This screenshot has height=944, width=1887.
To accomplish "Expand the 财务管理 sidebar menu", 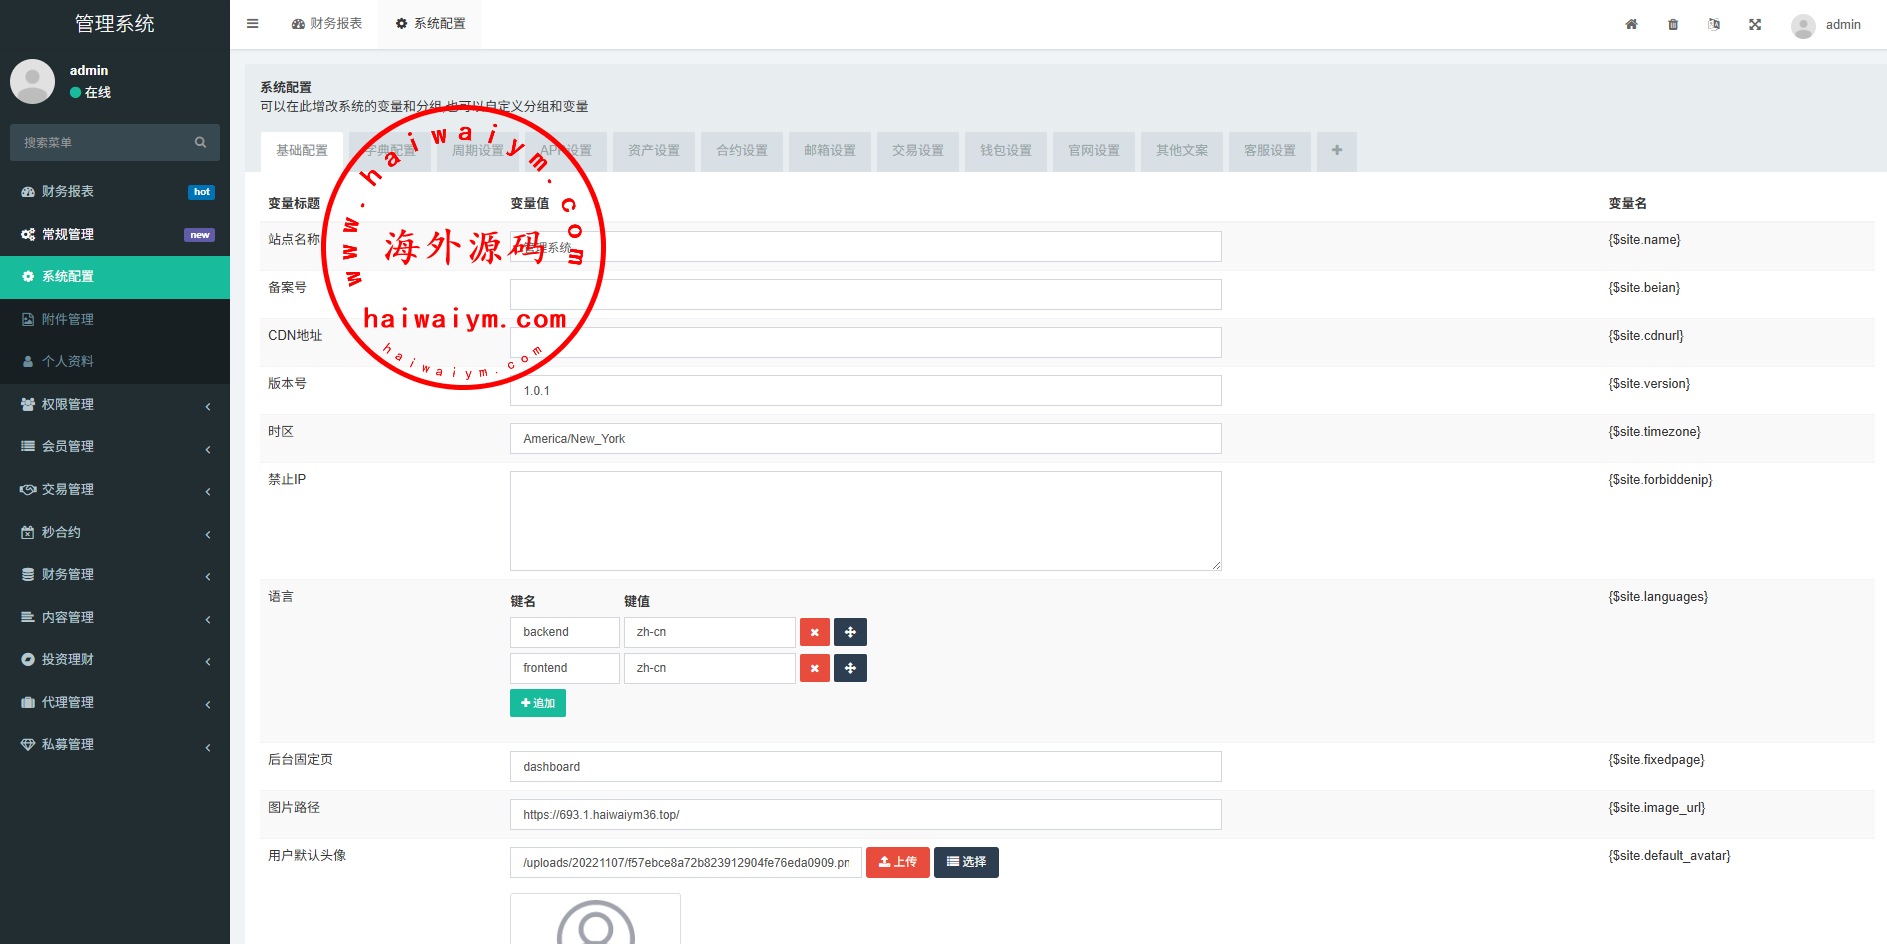I will click(115, 575).
